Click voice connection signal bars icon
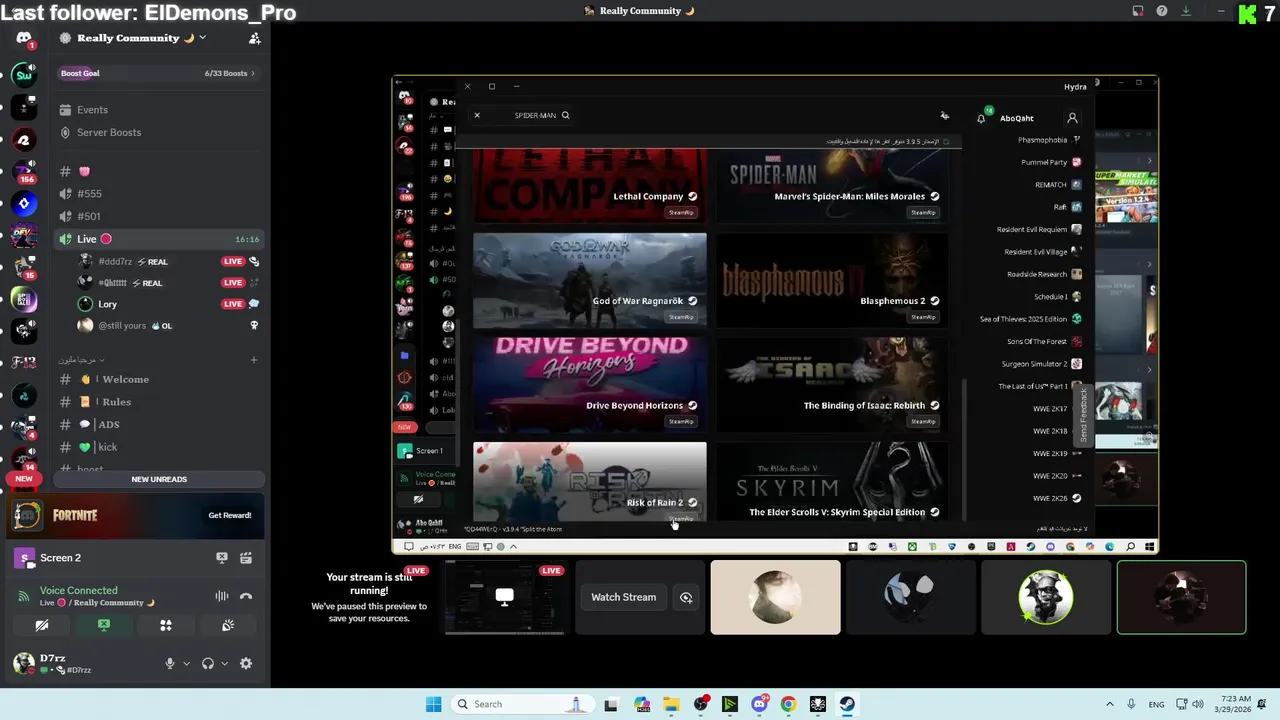1280x720 pixels. coord(24,596)
